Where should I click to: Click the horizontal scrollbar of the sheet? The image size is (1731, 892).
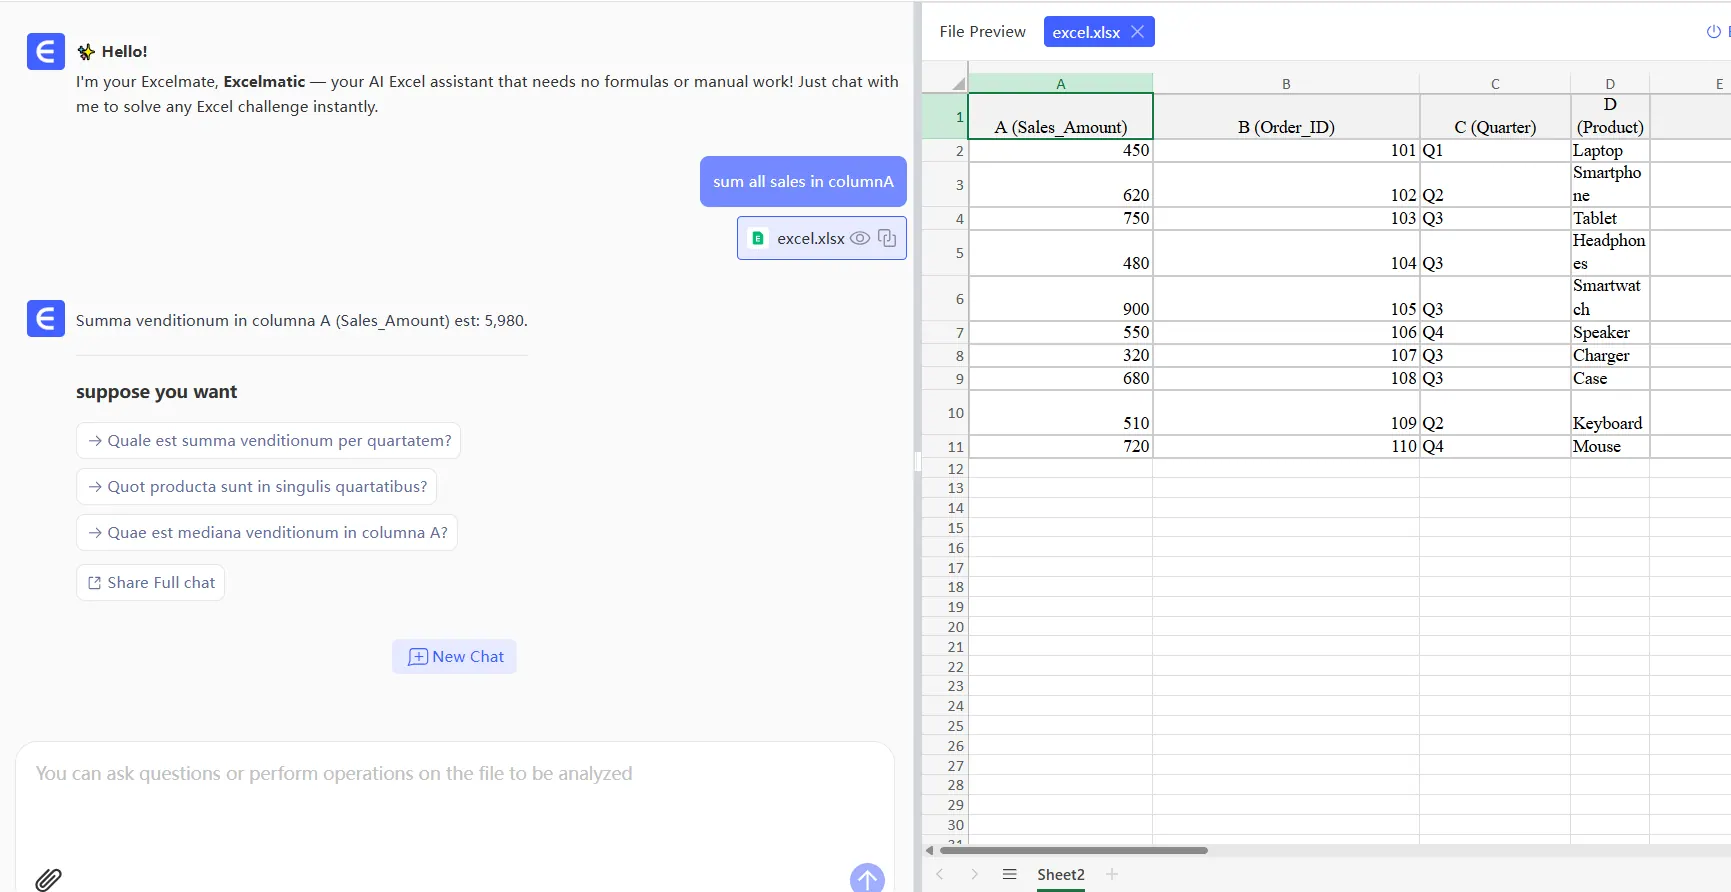[1073, 850]
